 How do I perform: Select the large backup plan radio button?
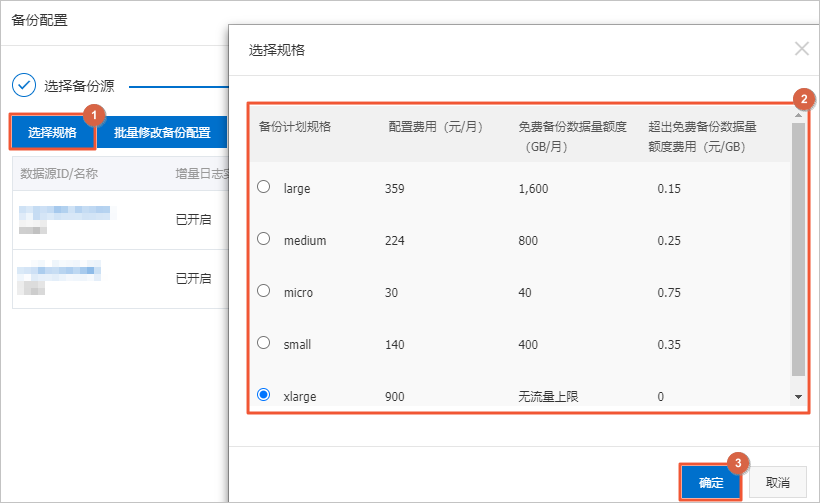tap(264, 187)
